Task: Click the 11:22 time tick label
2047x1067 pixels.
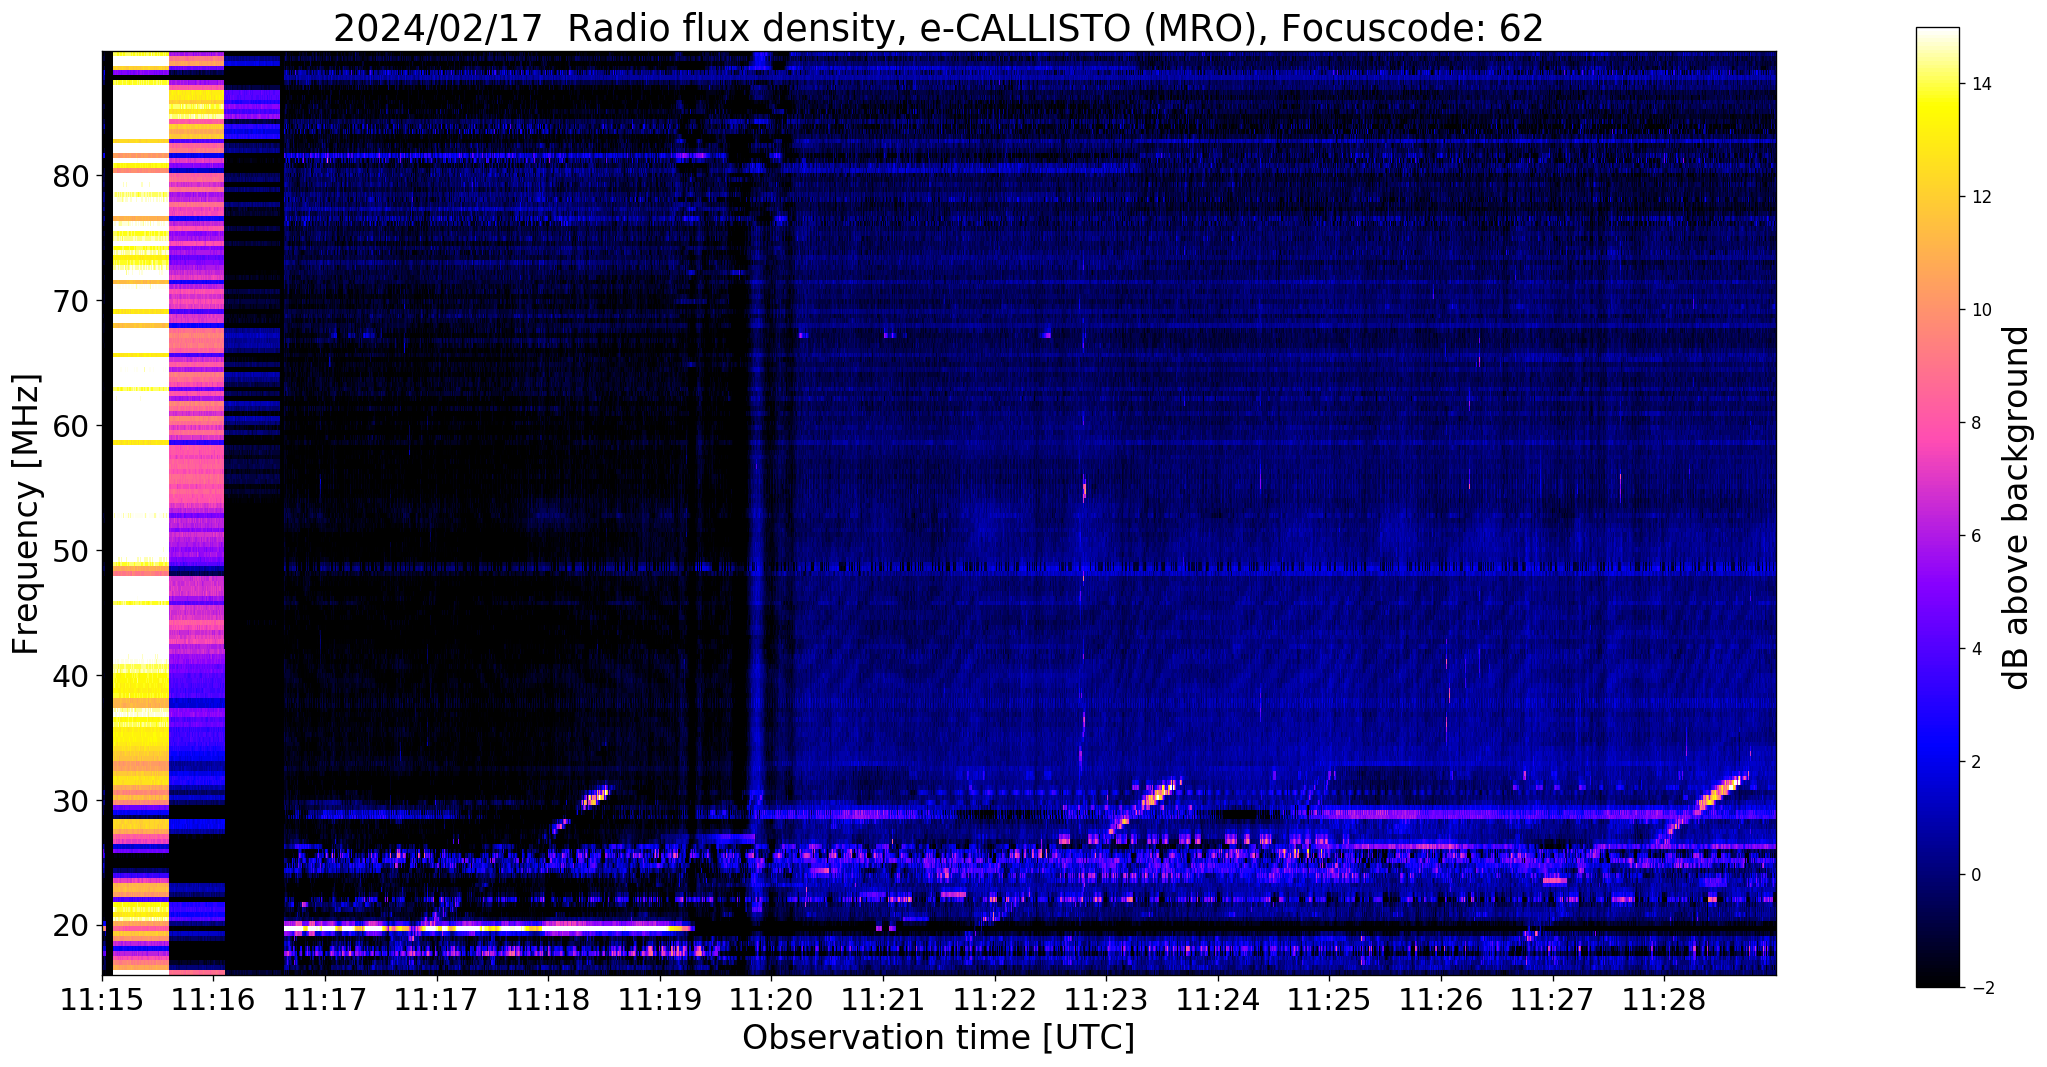Action: pos(994,1001)
